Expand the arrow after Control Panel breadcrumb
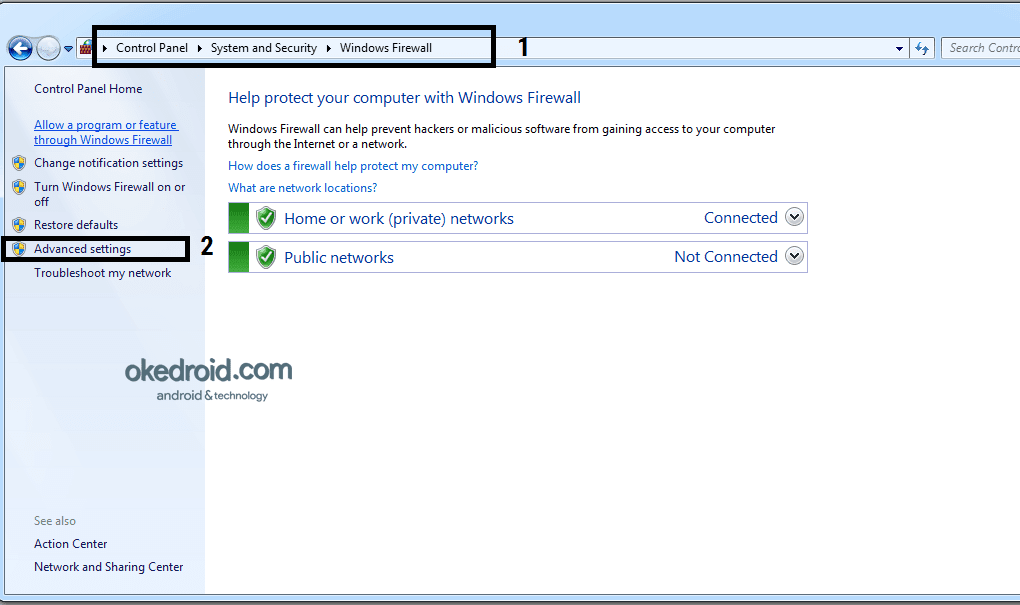 [x=199, y=48]
